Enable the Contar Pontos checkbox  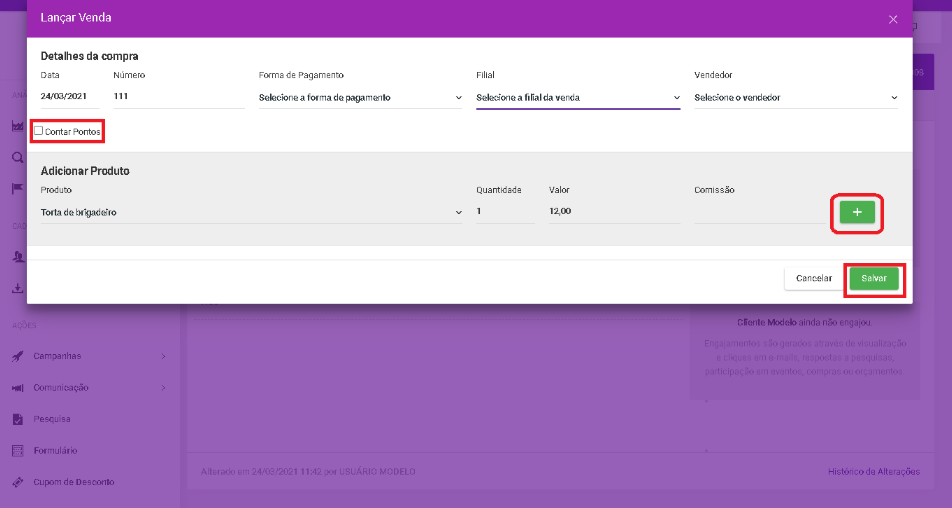pyautogui.click(x=39, y=131)
